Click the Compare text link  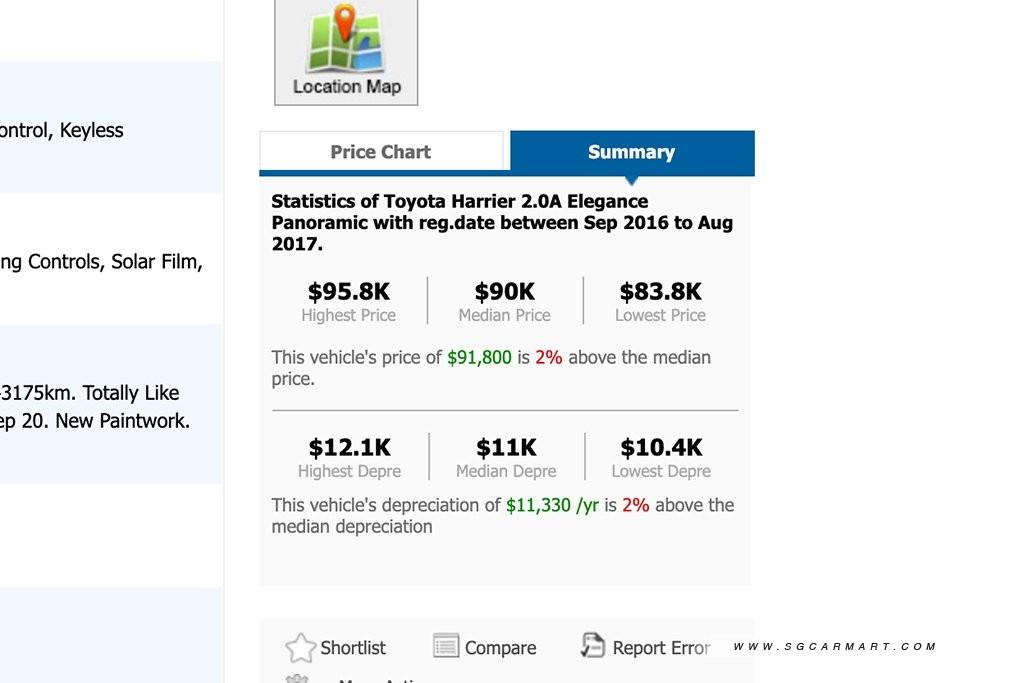[500, 648]
